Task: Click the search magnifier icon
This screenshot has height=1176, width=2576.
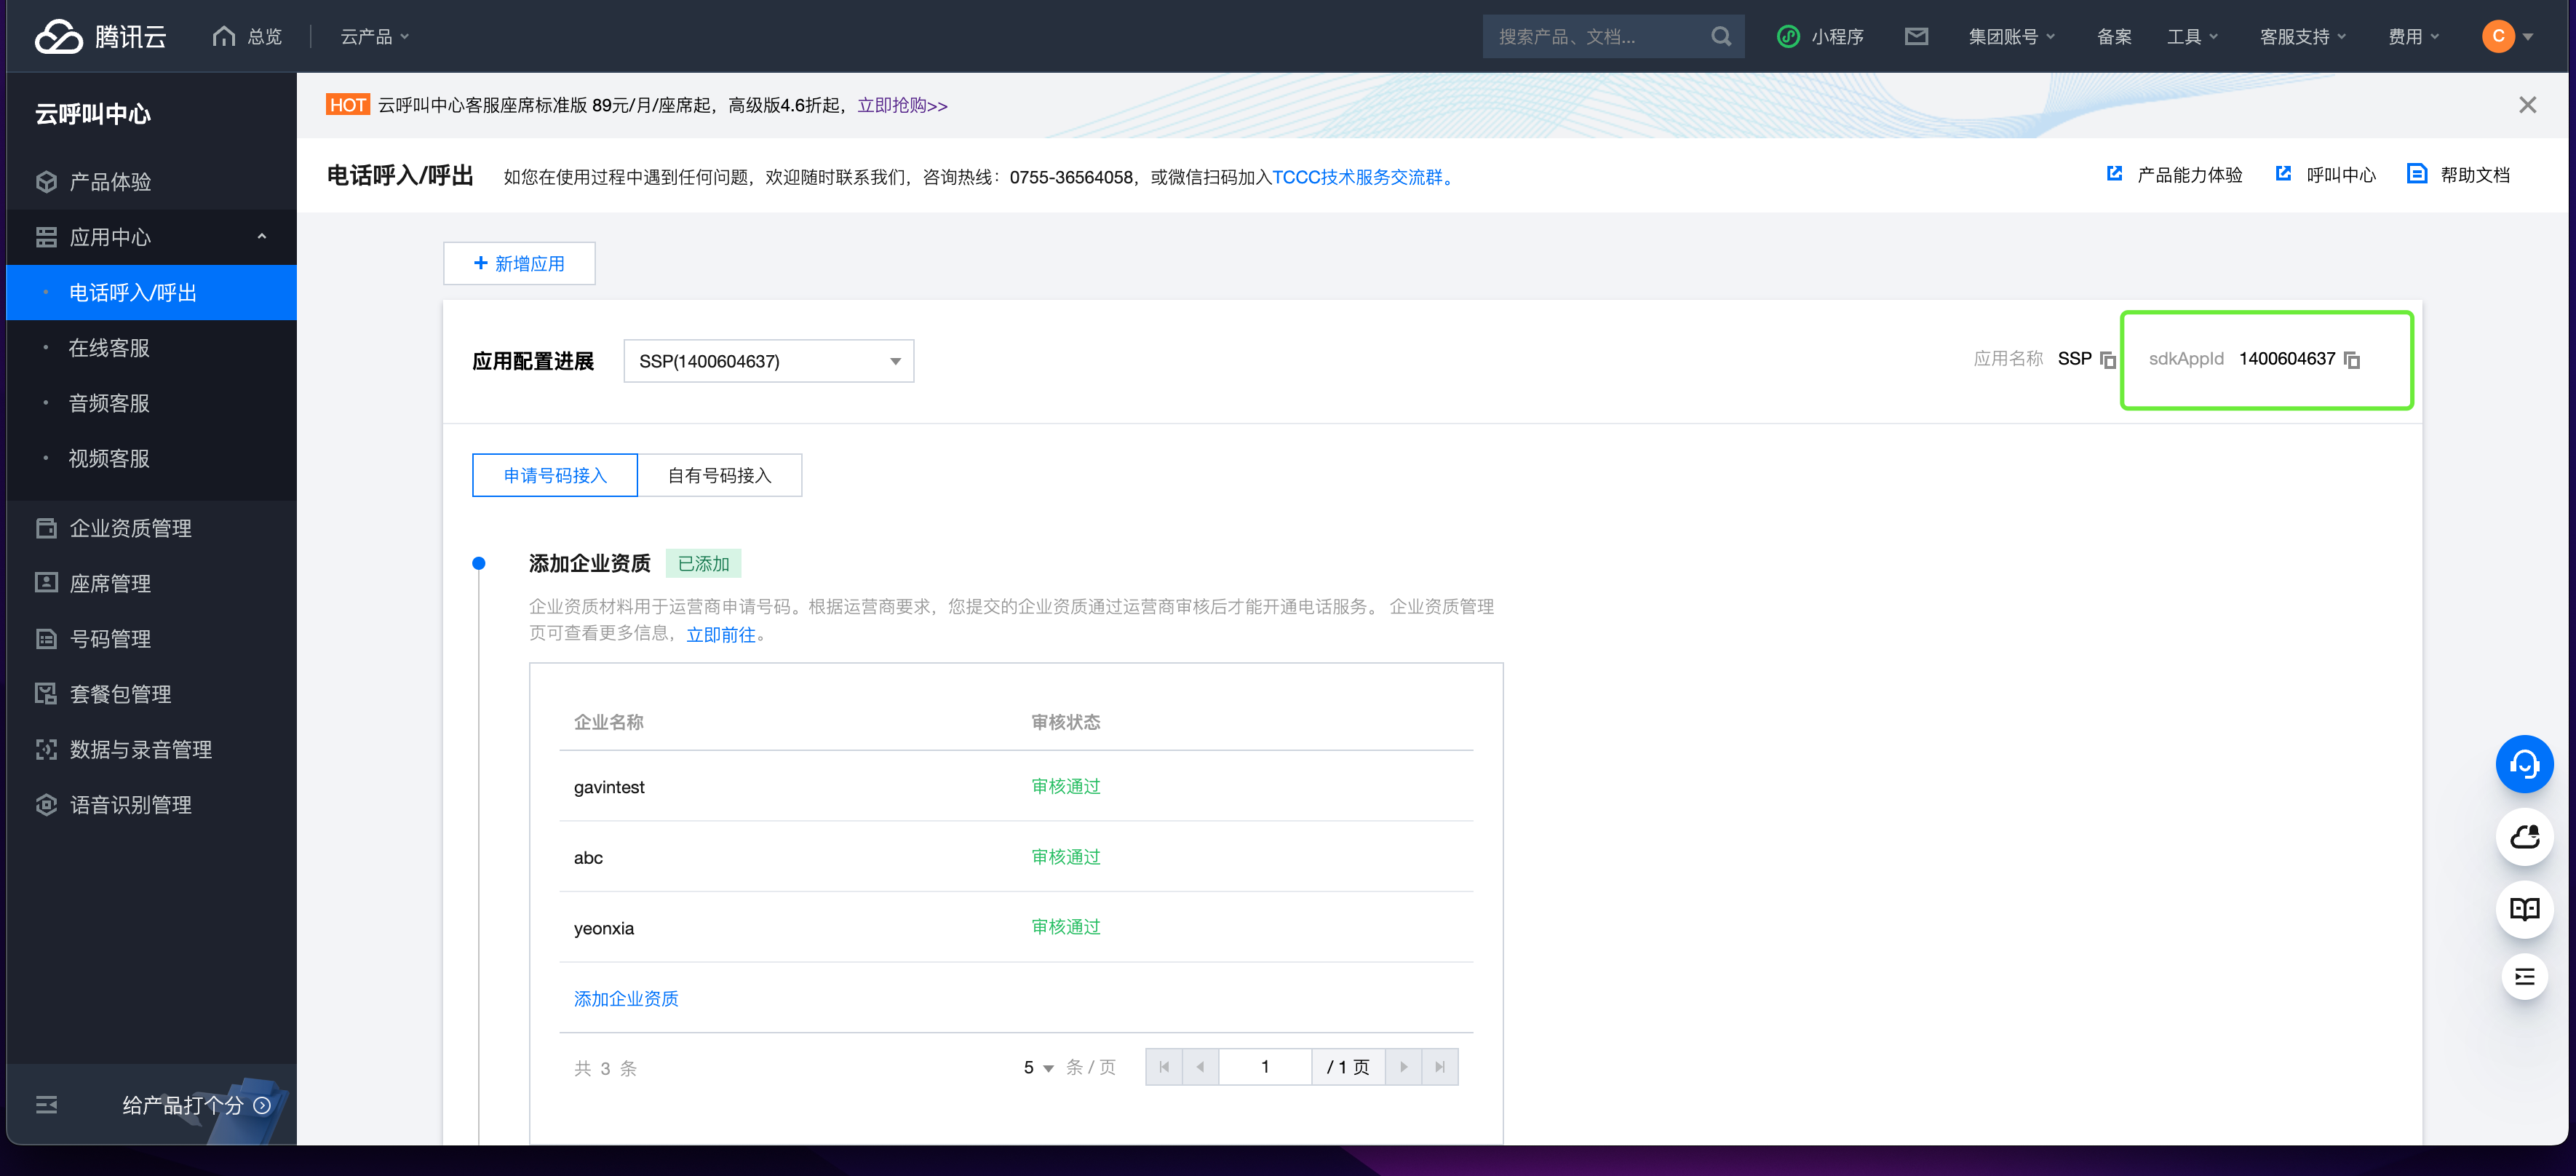Action: coord(1721,36)
